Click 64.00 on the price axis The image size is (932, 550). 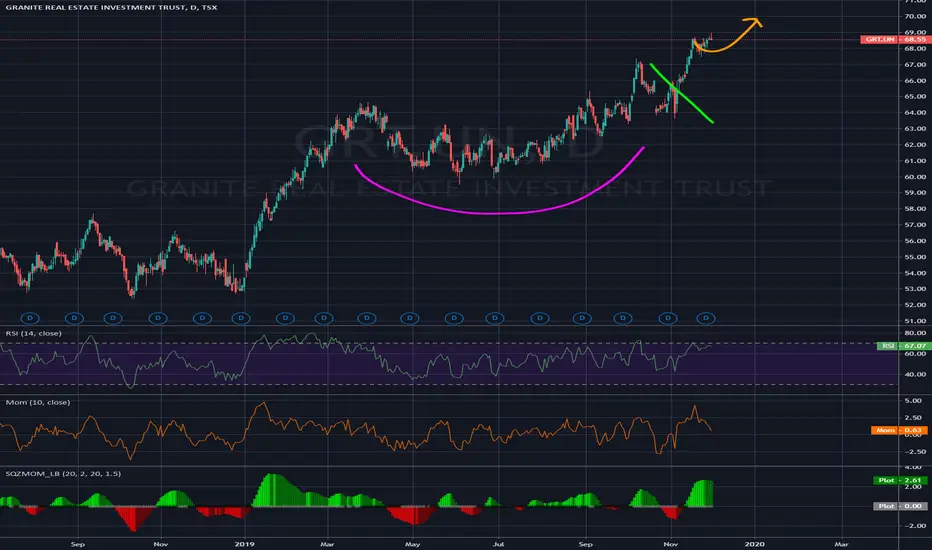tap(915, 112)
